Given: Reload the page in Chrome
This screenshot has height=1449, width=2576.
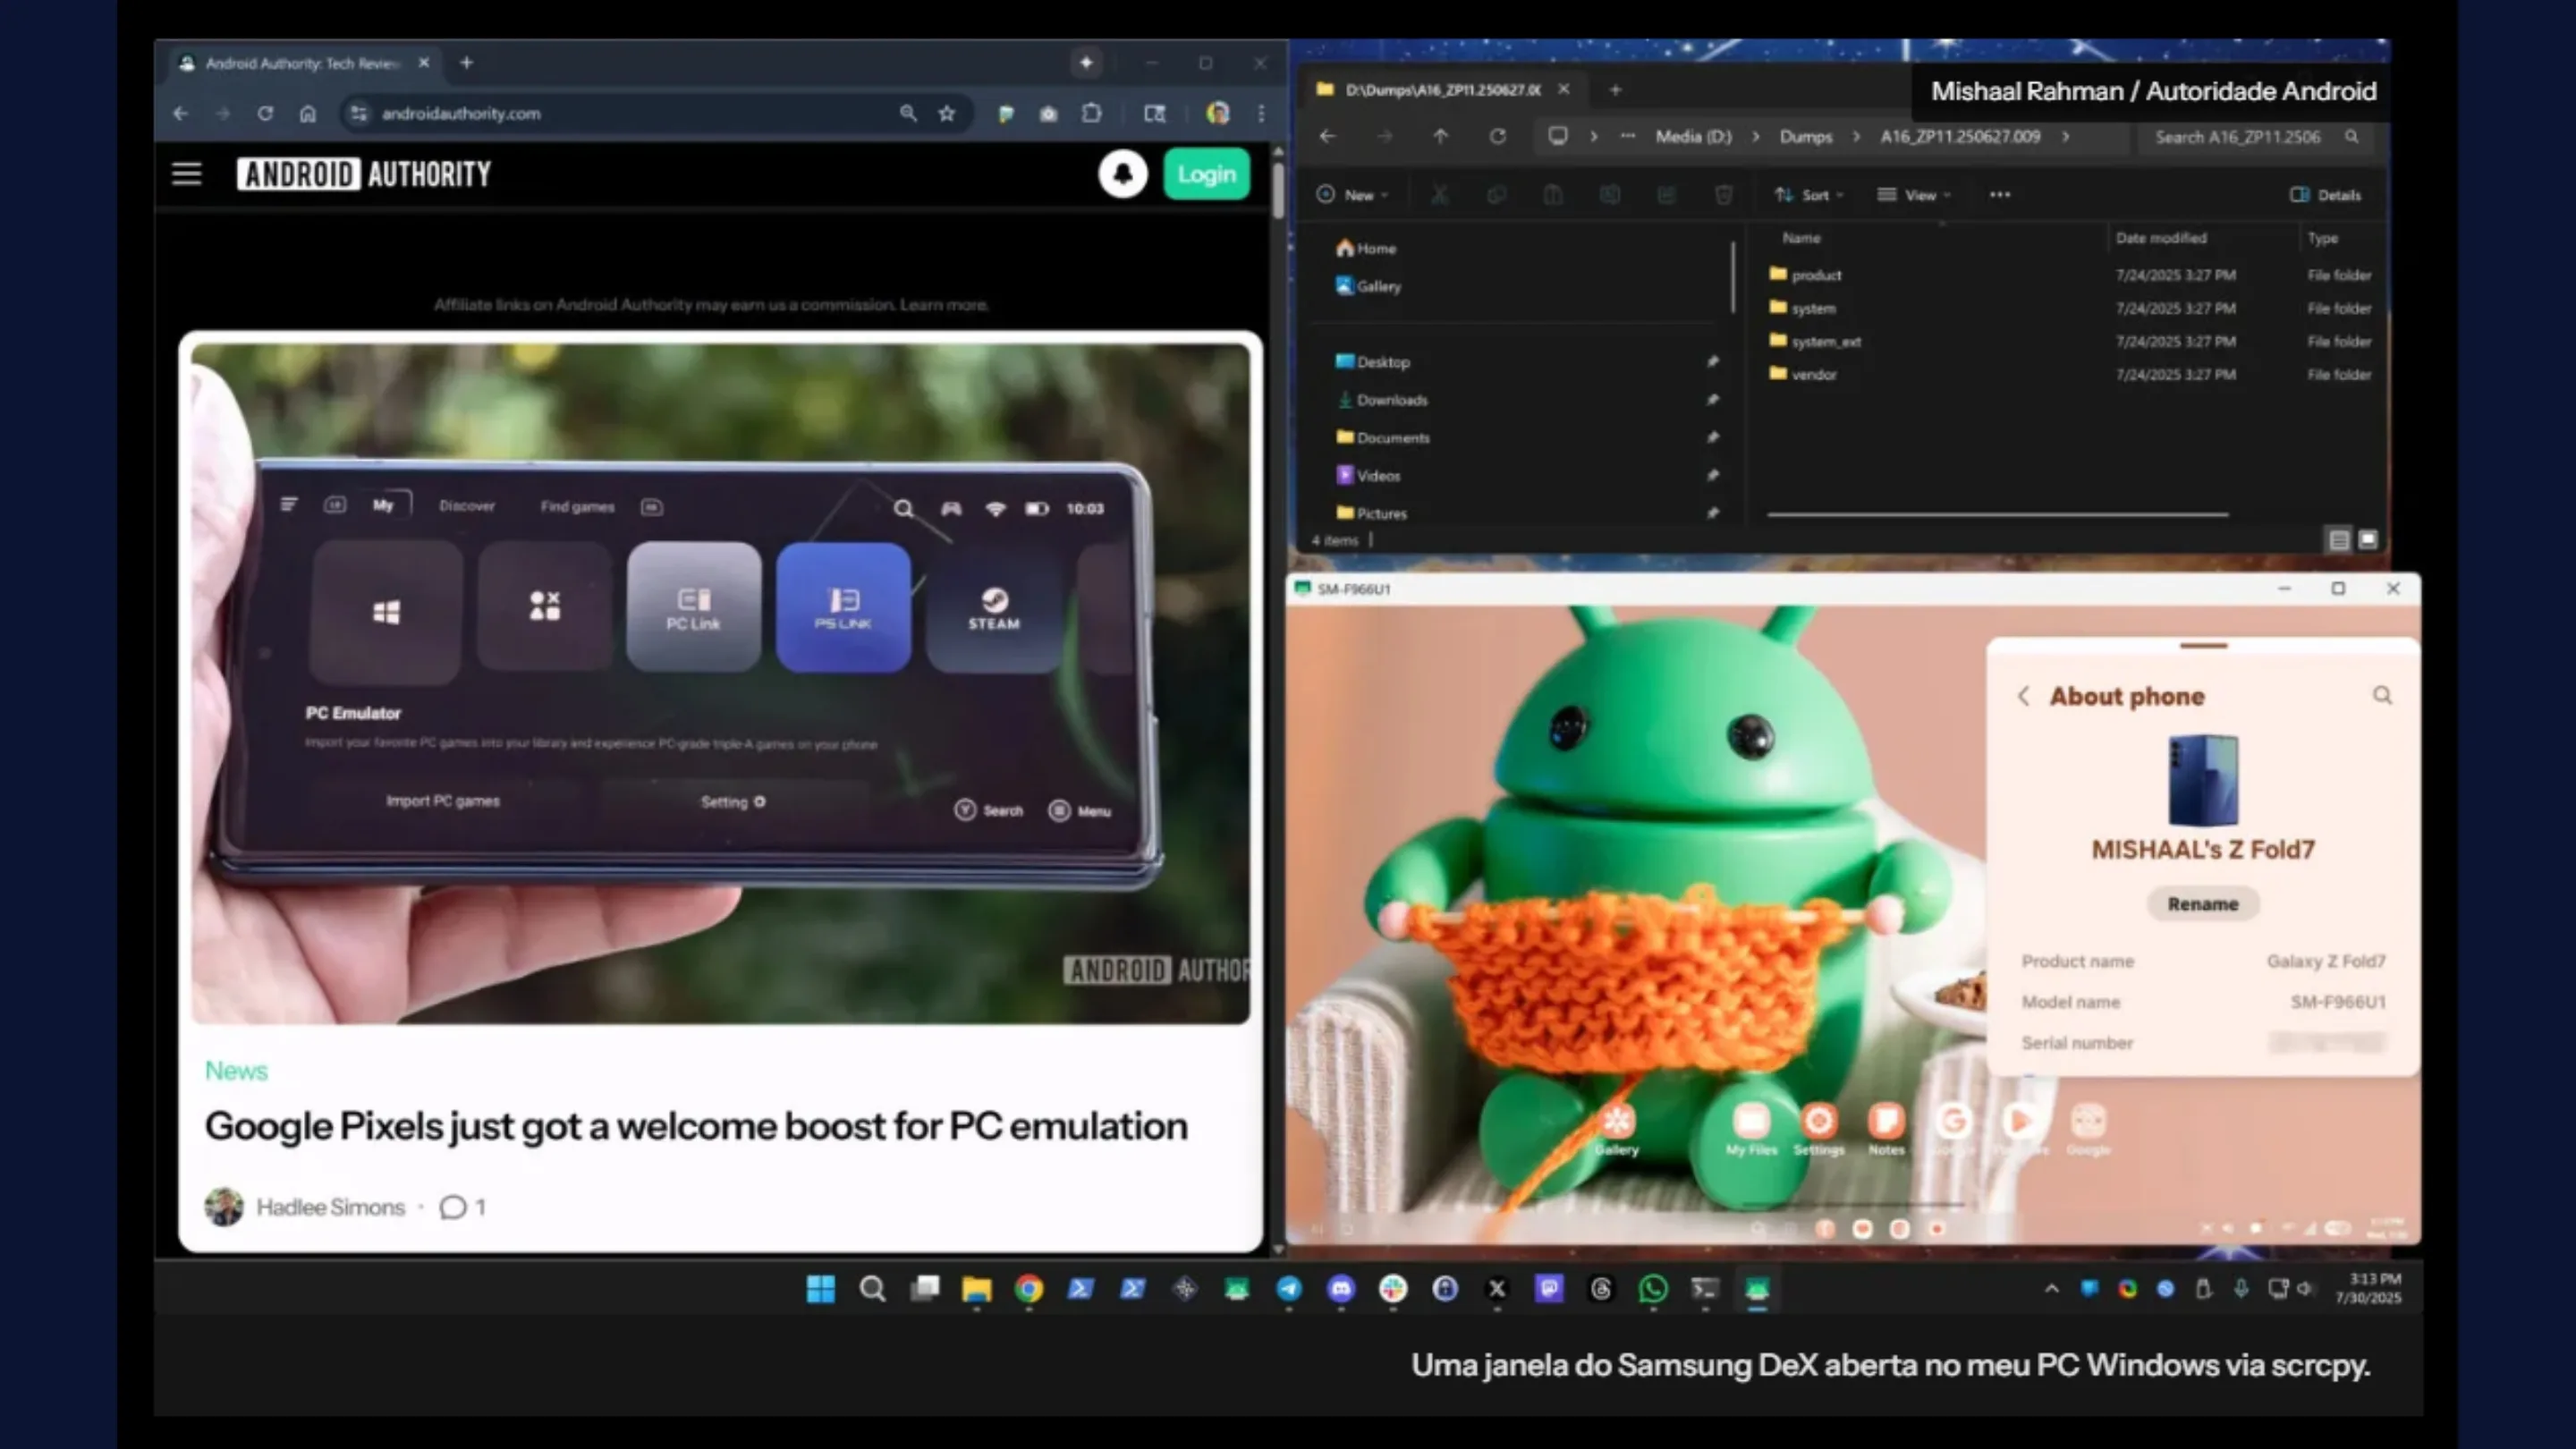Looking at the screenshot, I should [x=265, y=114].
